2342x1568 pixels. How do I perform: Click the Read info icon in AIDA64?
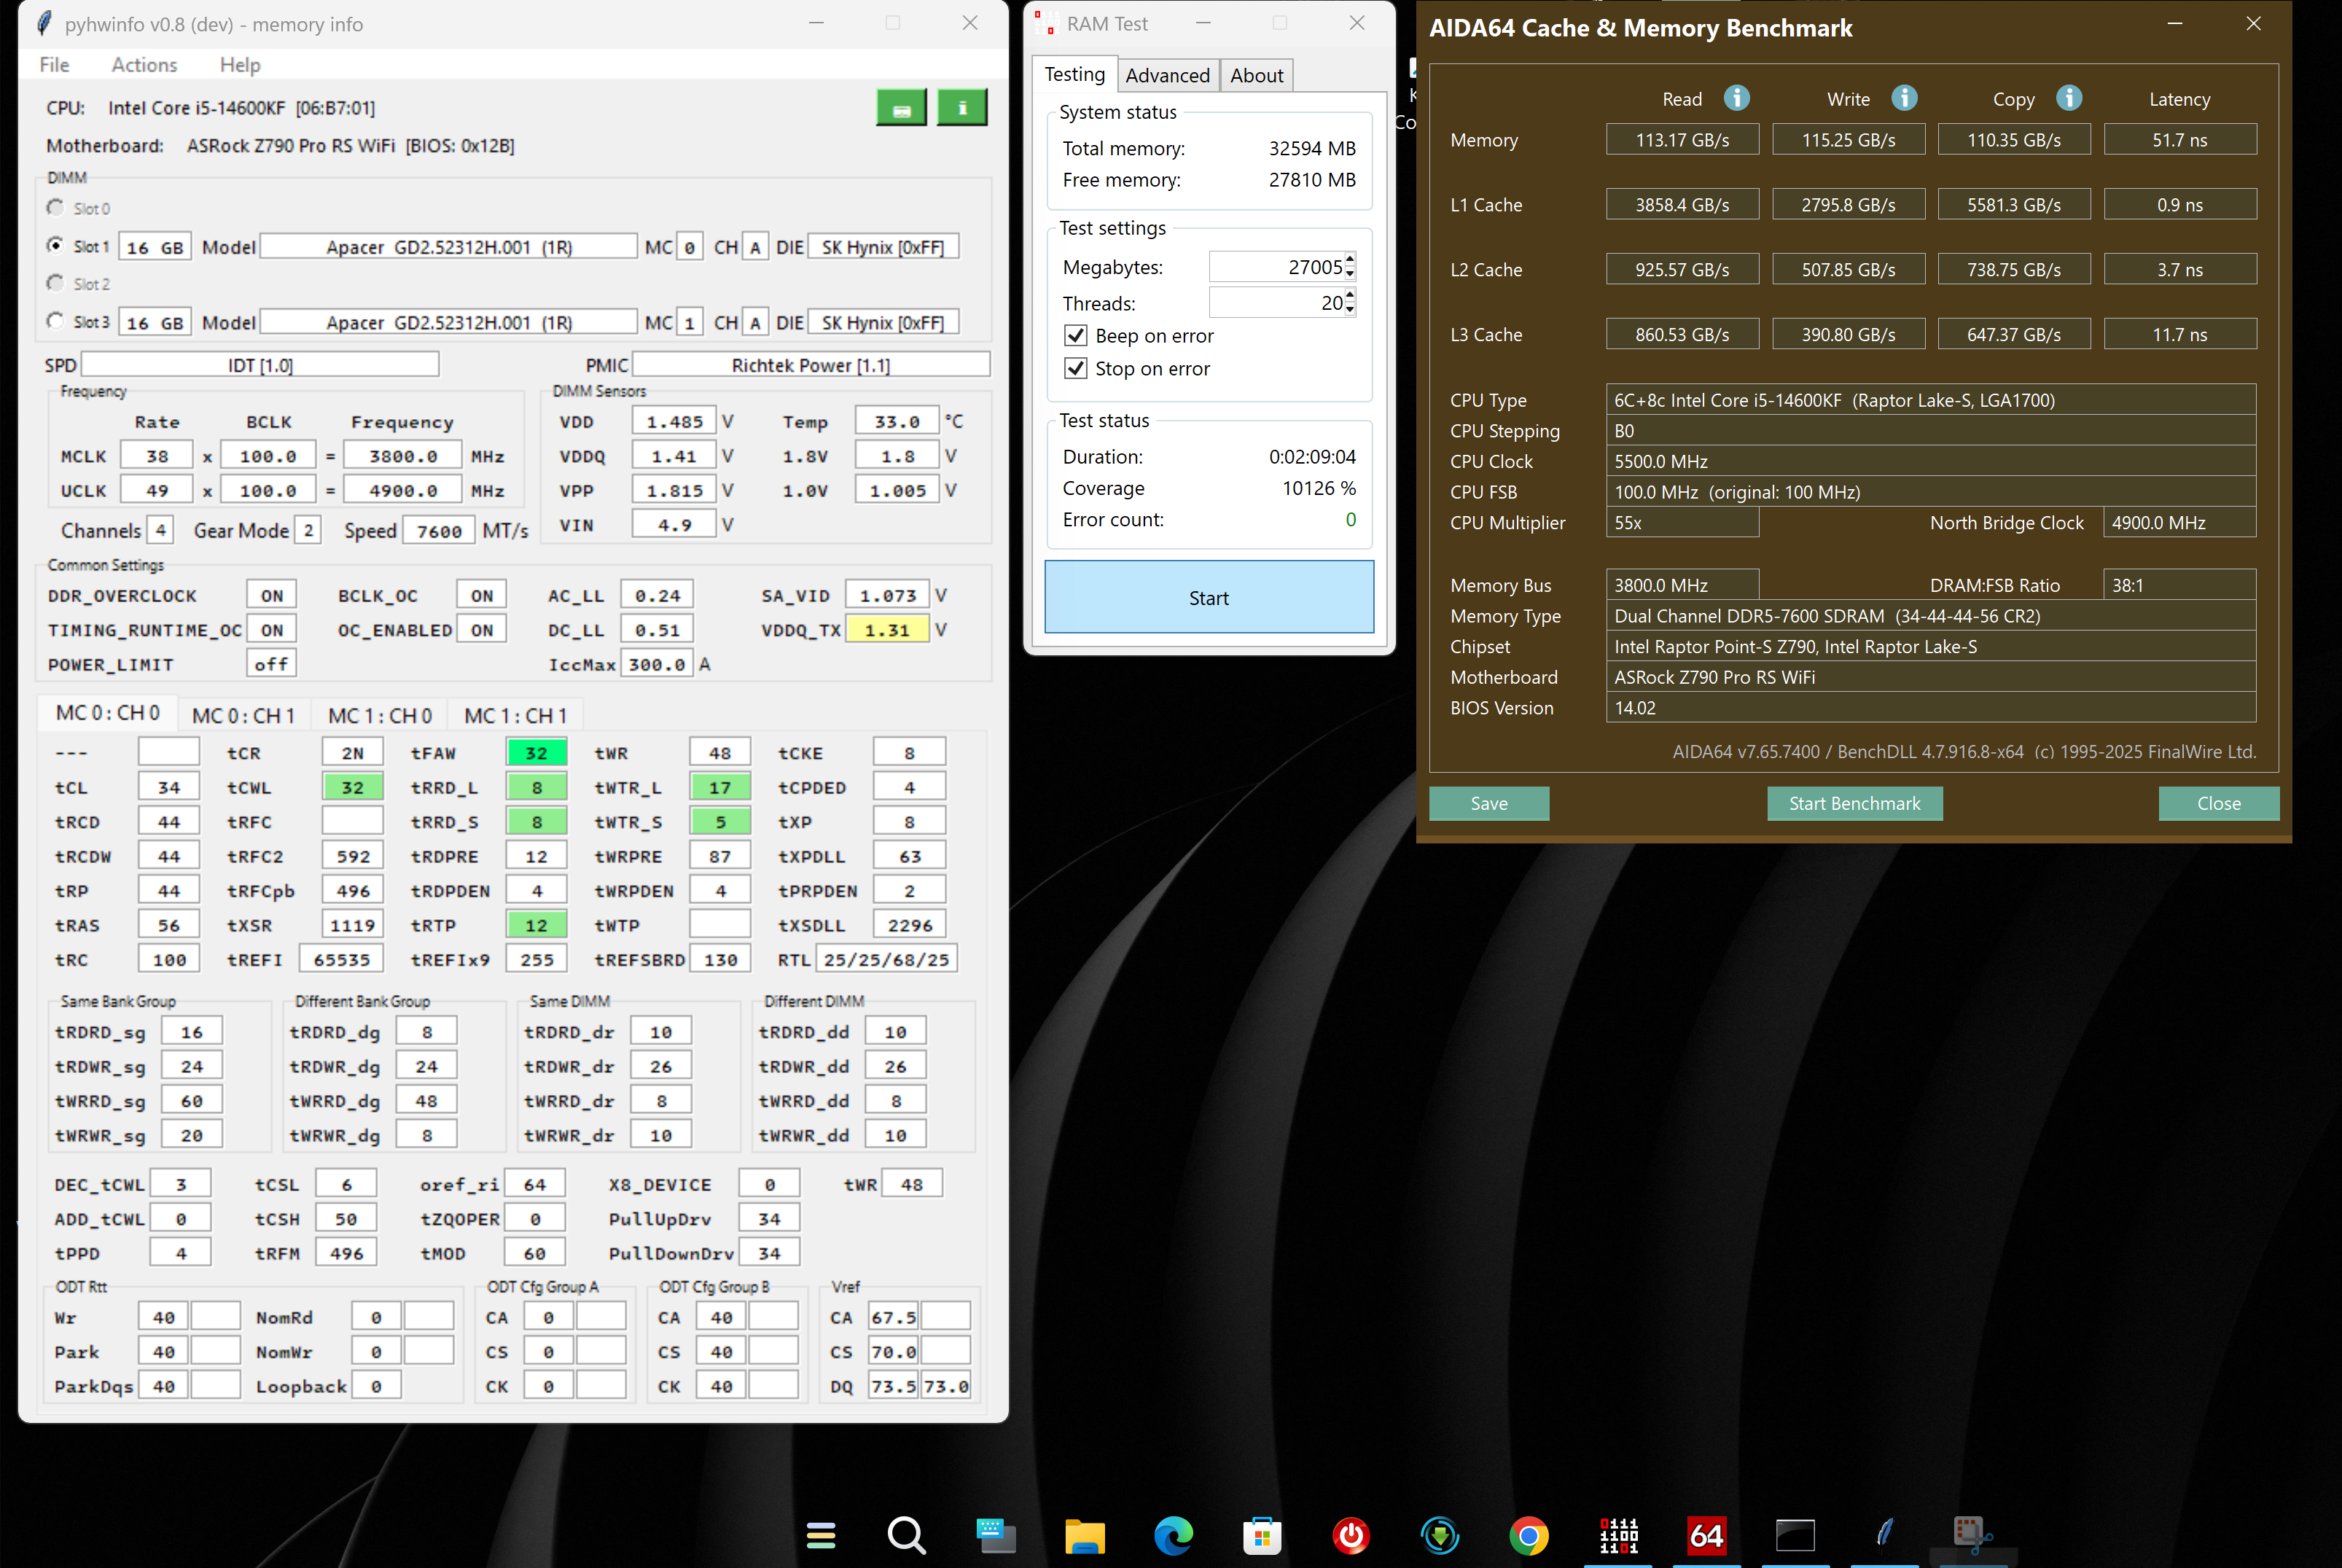(1737, 98)
